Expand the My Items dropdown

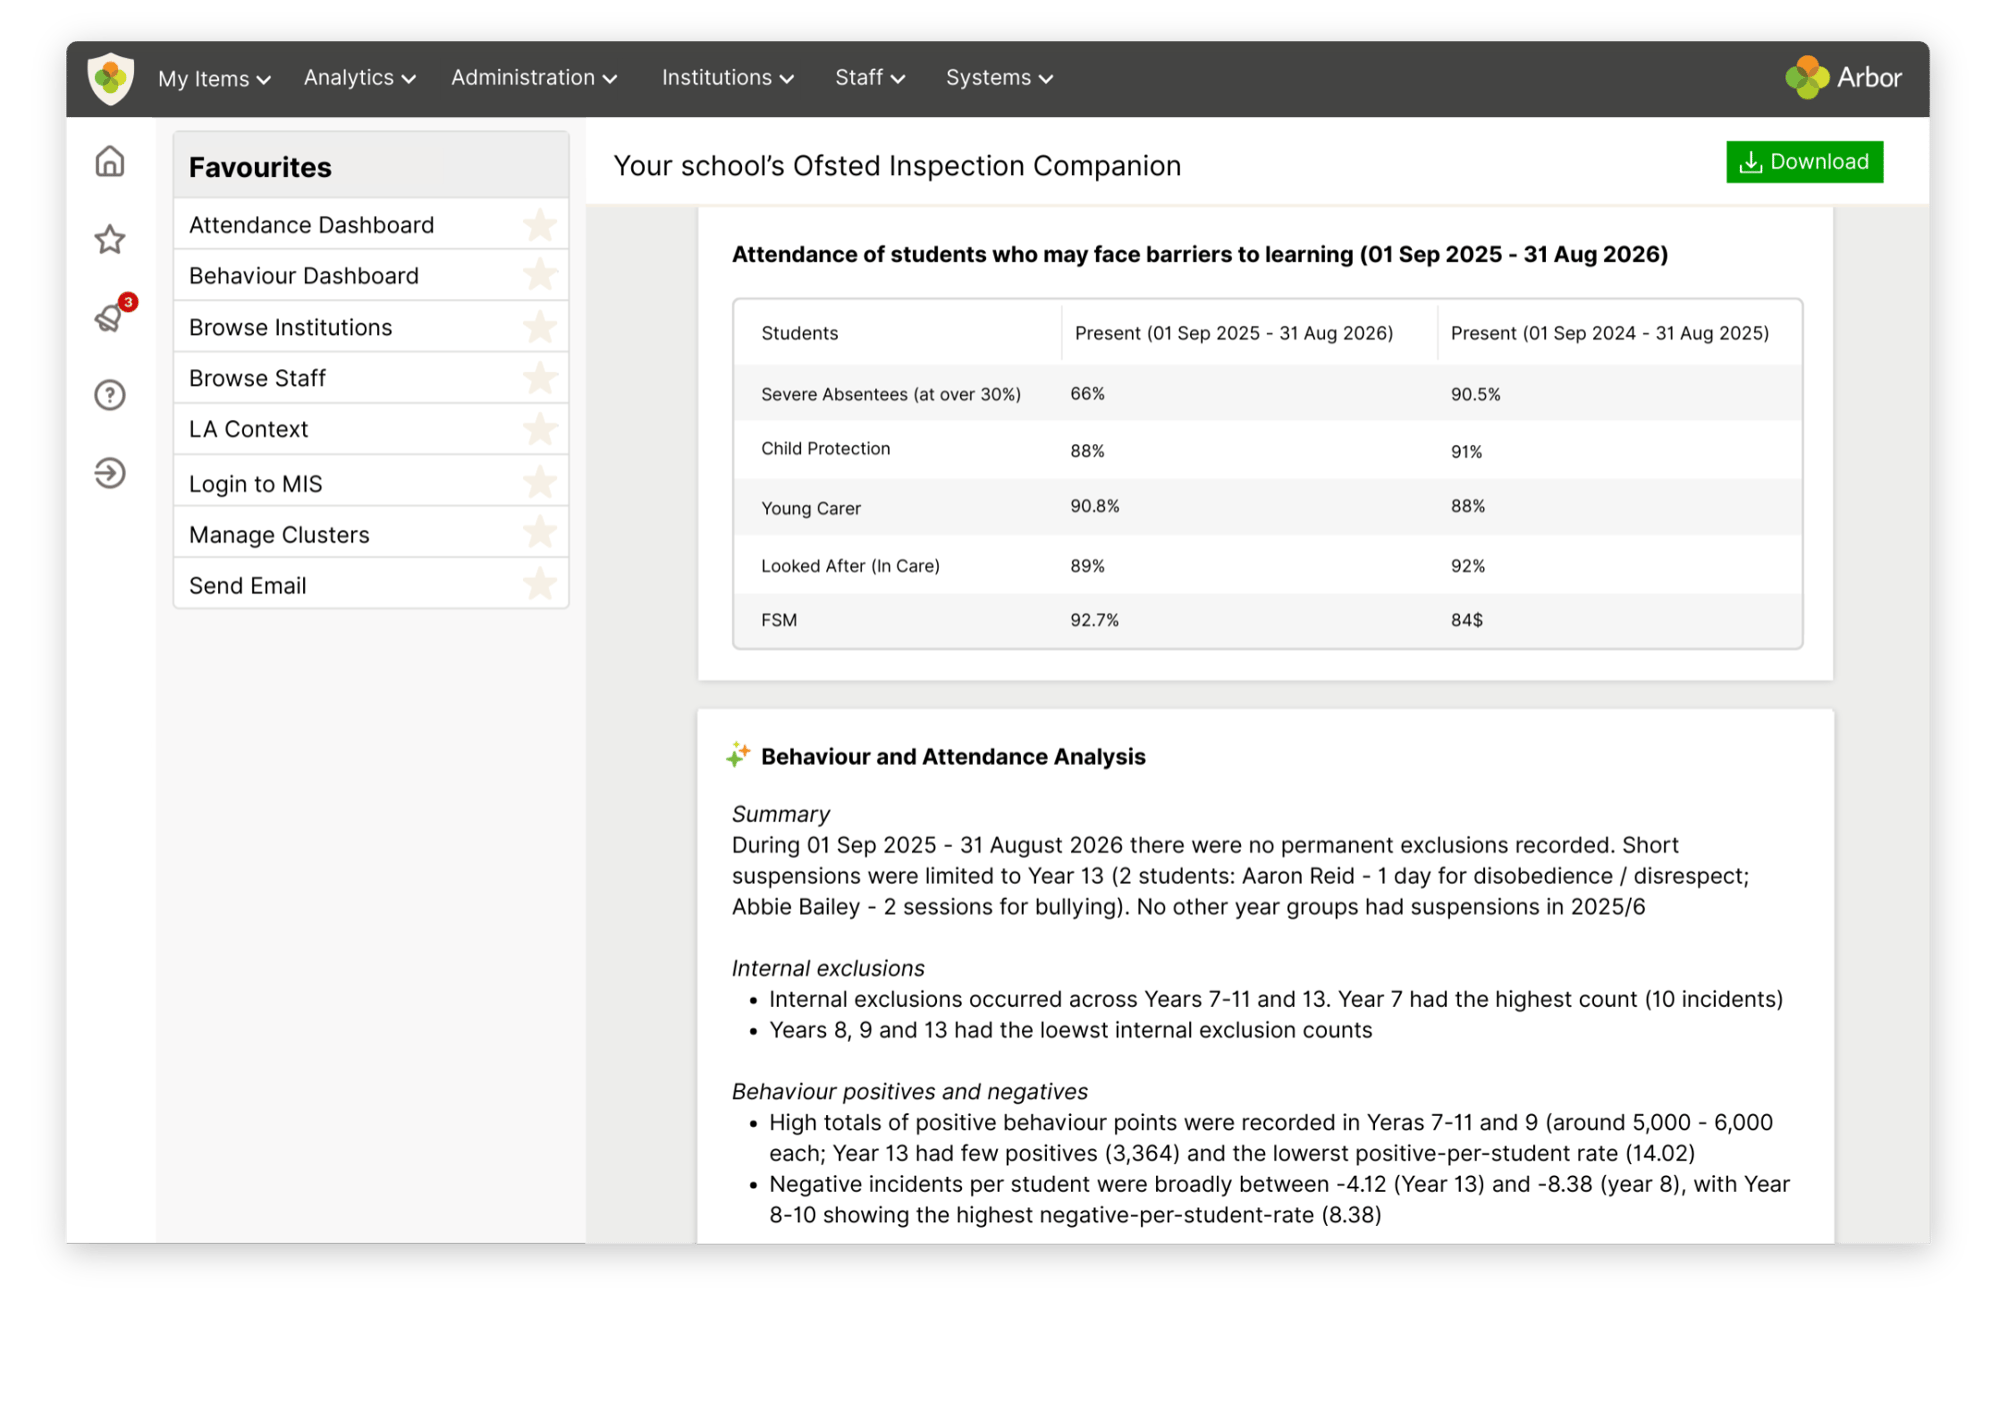click(214, 78)
